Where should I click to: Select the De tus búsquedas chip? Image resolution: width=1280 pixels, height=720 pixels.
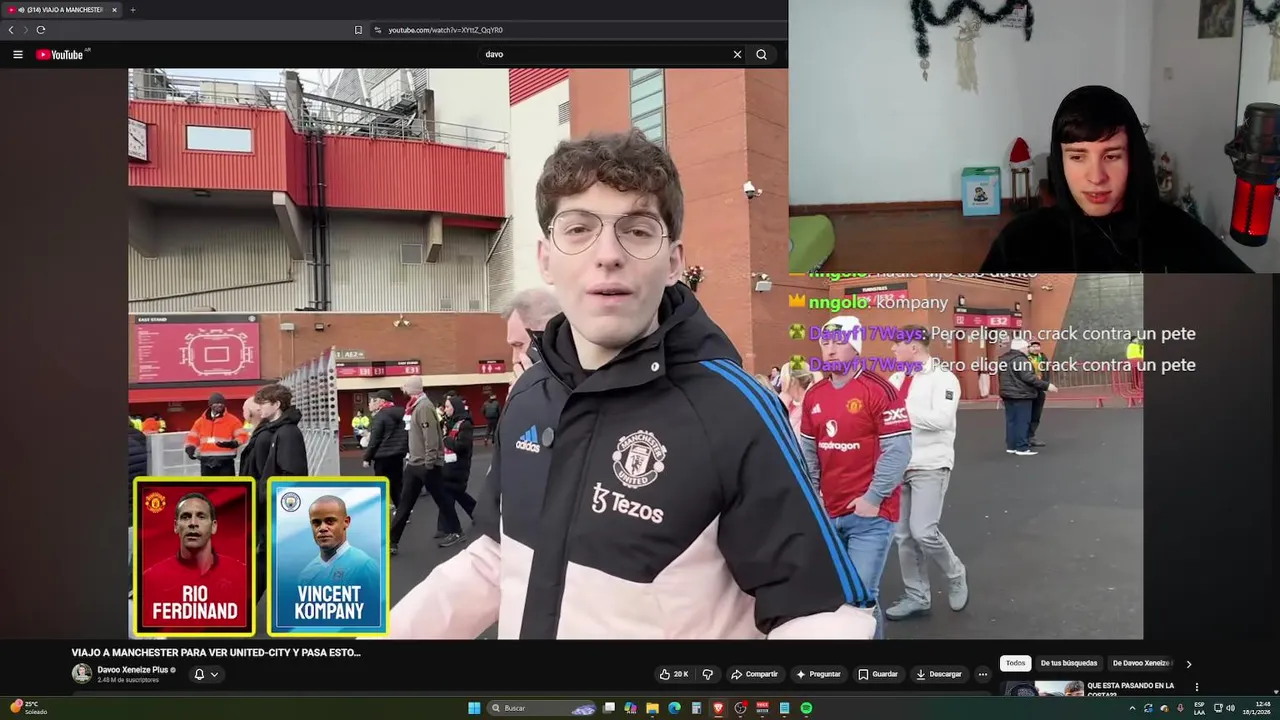click(x=1069, y=663)
